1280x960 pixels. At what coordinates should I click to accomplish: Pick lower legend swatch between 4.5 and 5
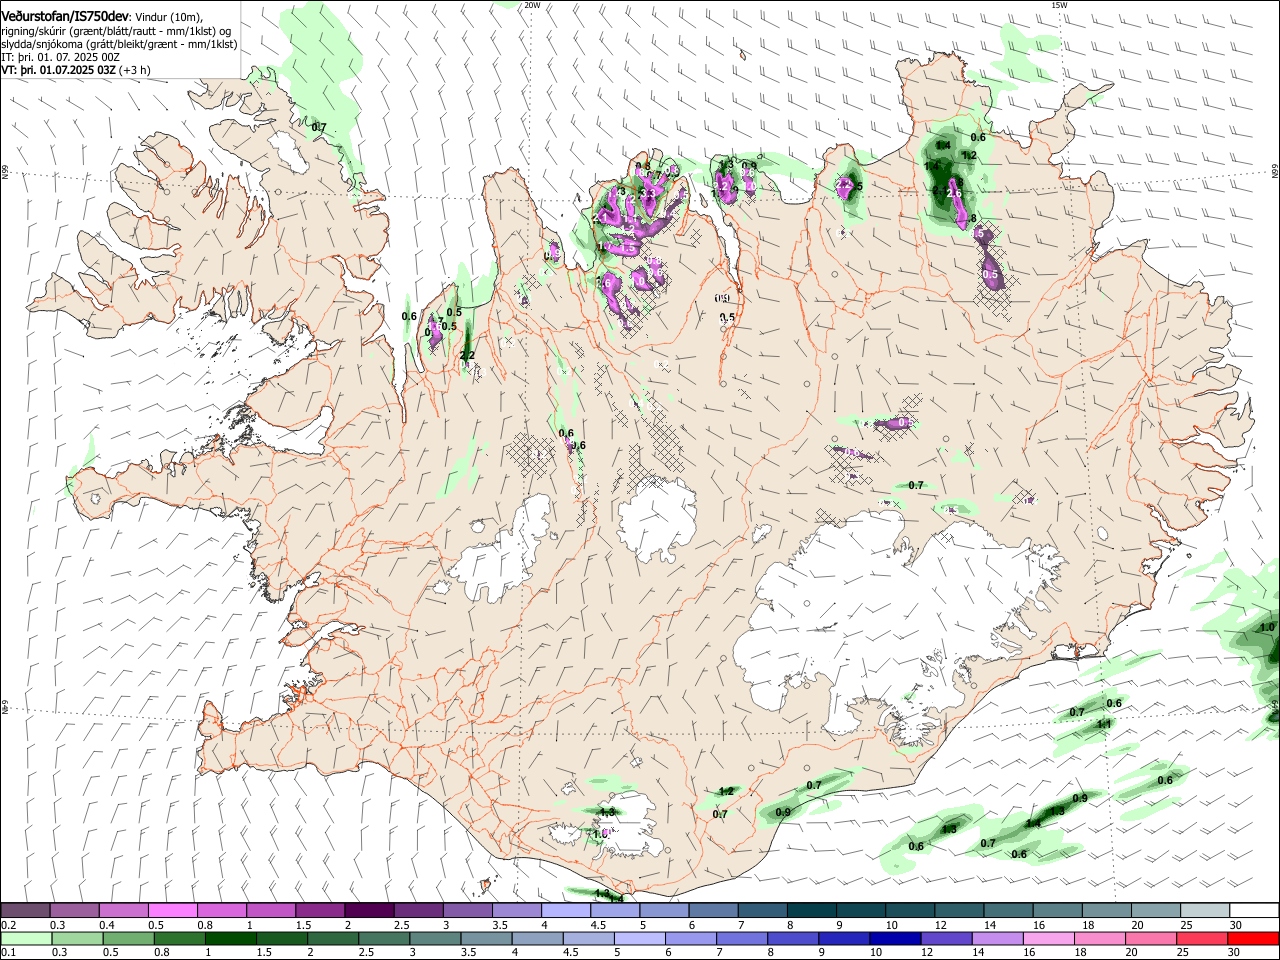coord(589,939)
